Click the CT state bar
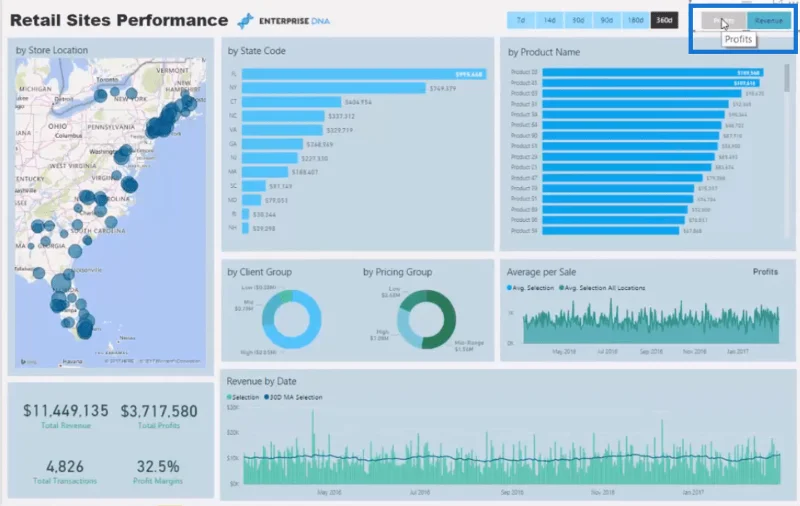Image resolution: width=800 pixels, height=506 pixels. click(x=291, y=102)
